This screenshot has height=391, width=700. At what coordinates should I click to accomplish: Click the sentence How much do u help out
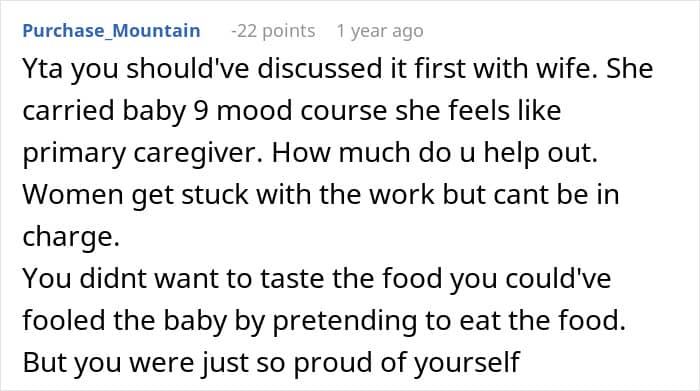pyautogui.click(x=434, y=152)
